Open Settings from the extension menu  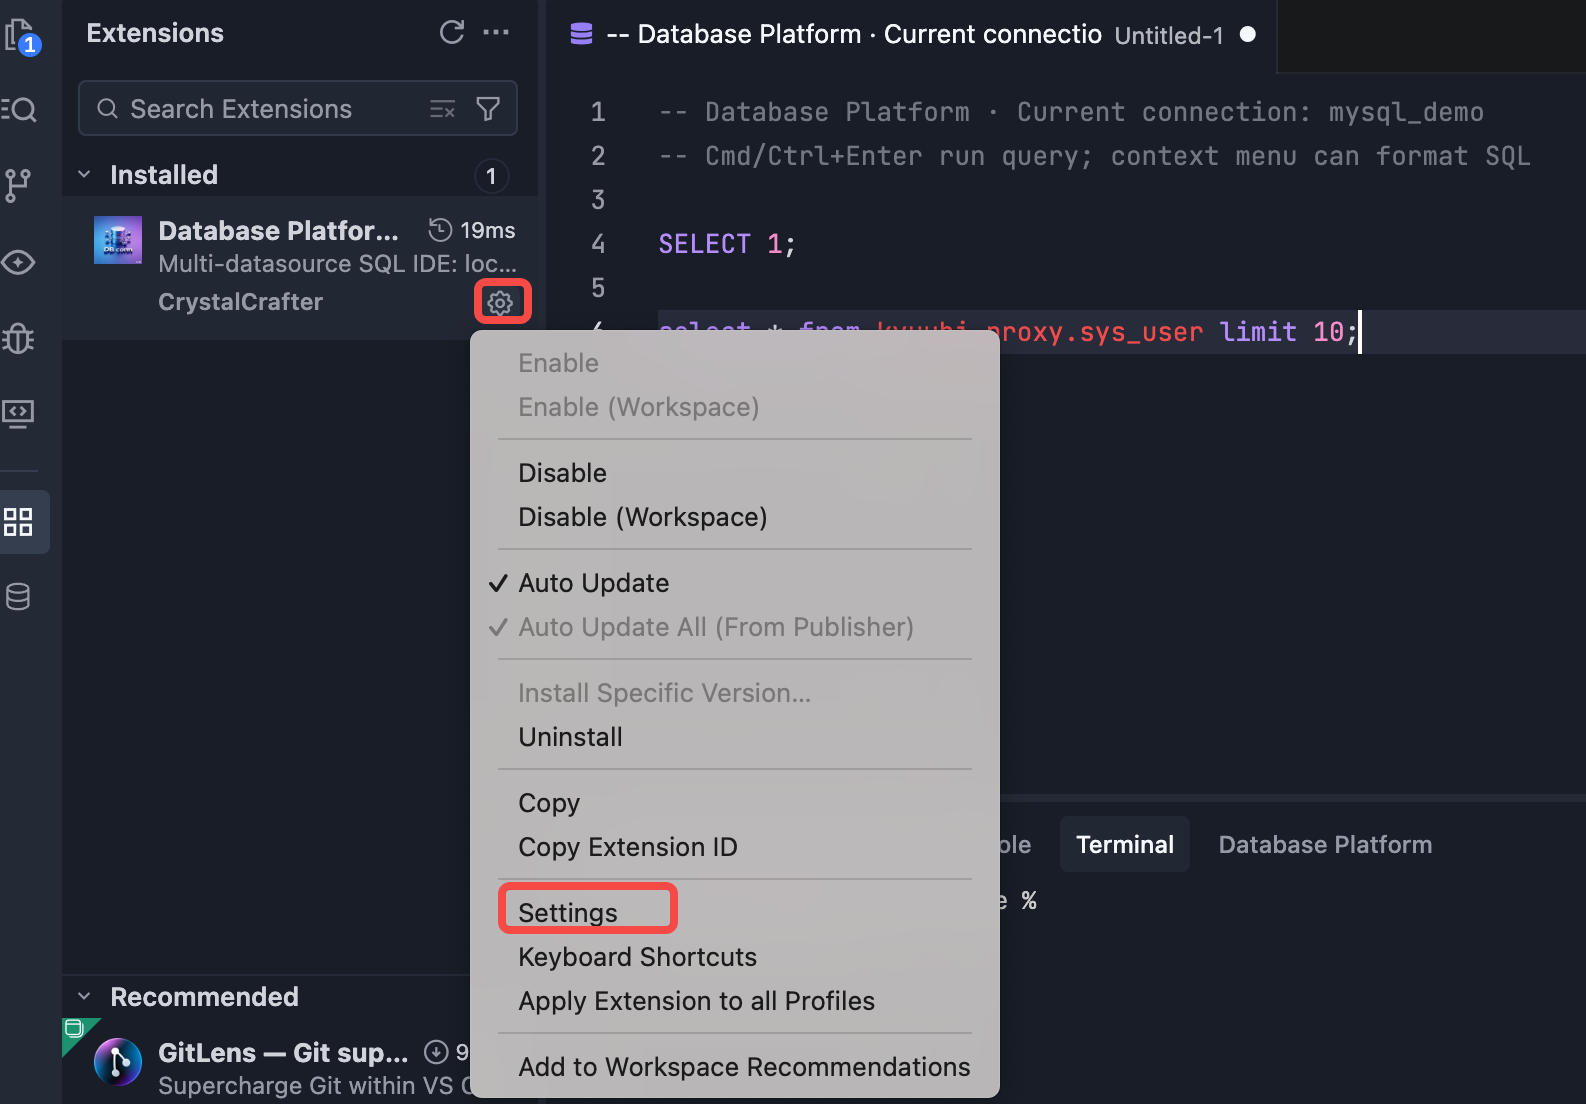pyautogui.click(x=568, y=913)
